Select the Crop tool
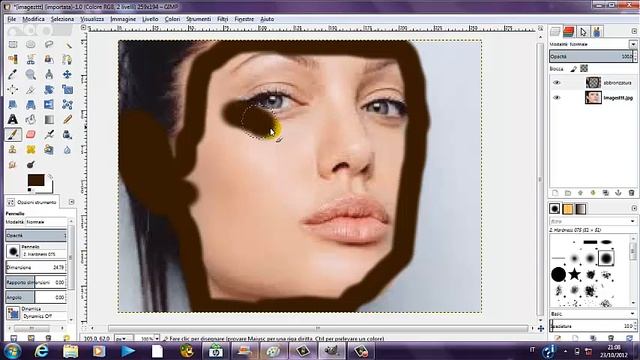Viewport: 640px width, 360px height. (31, 89)
